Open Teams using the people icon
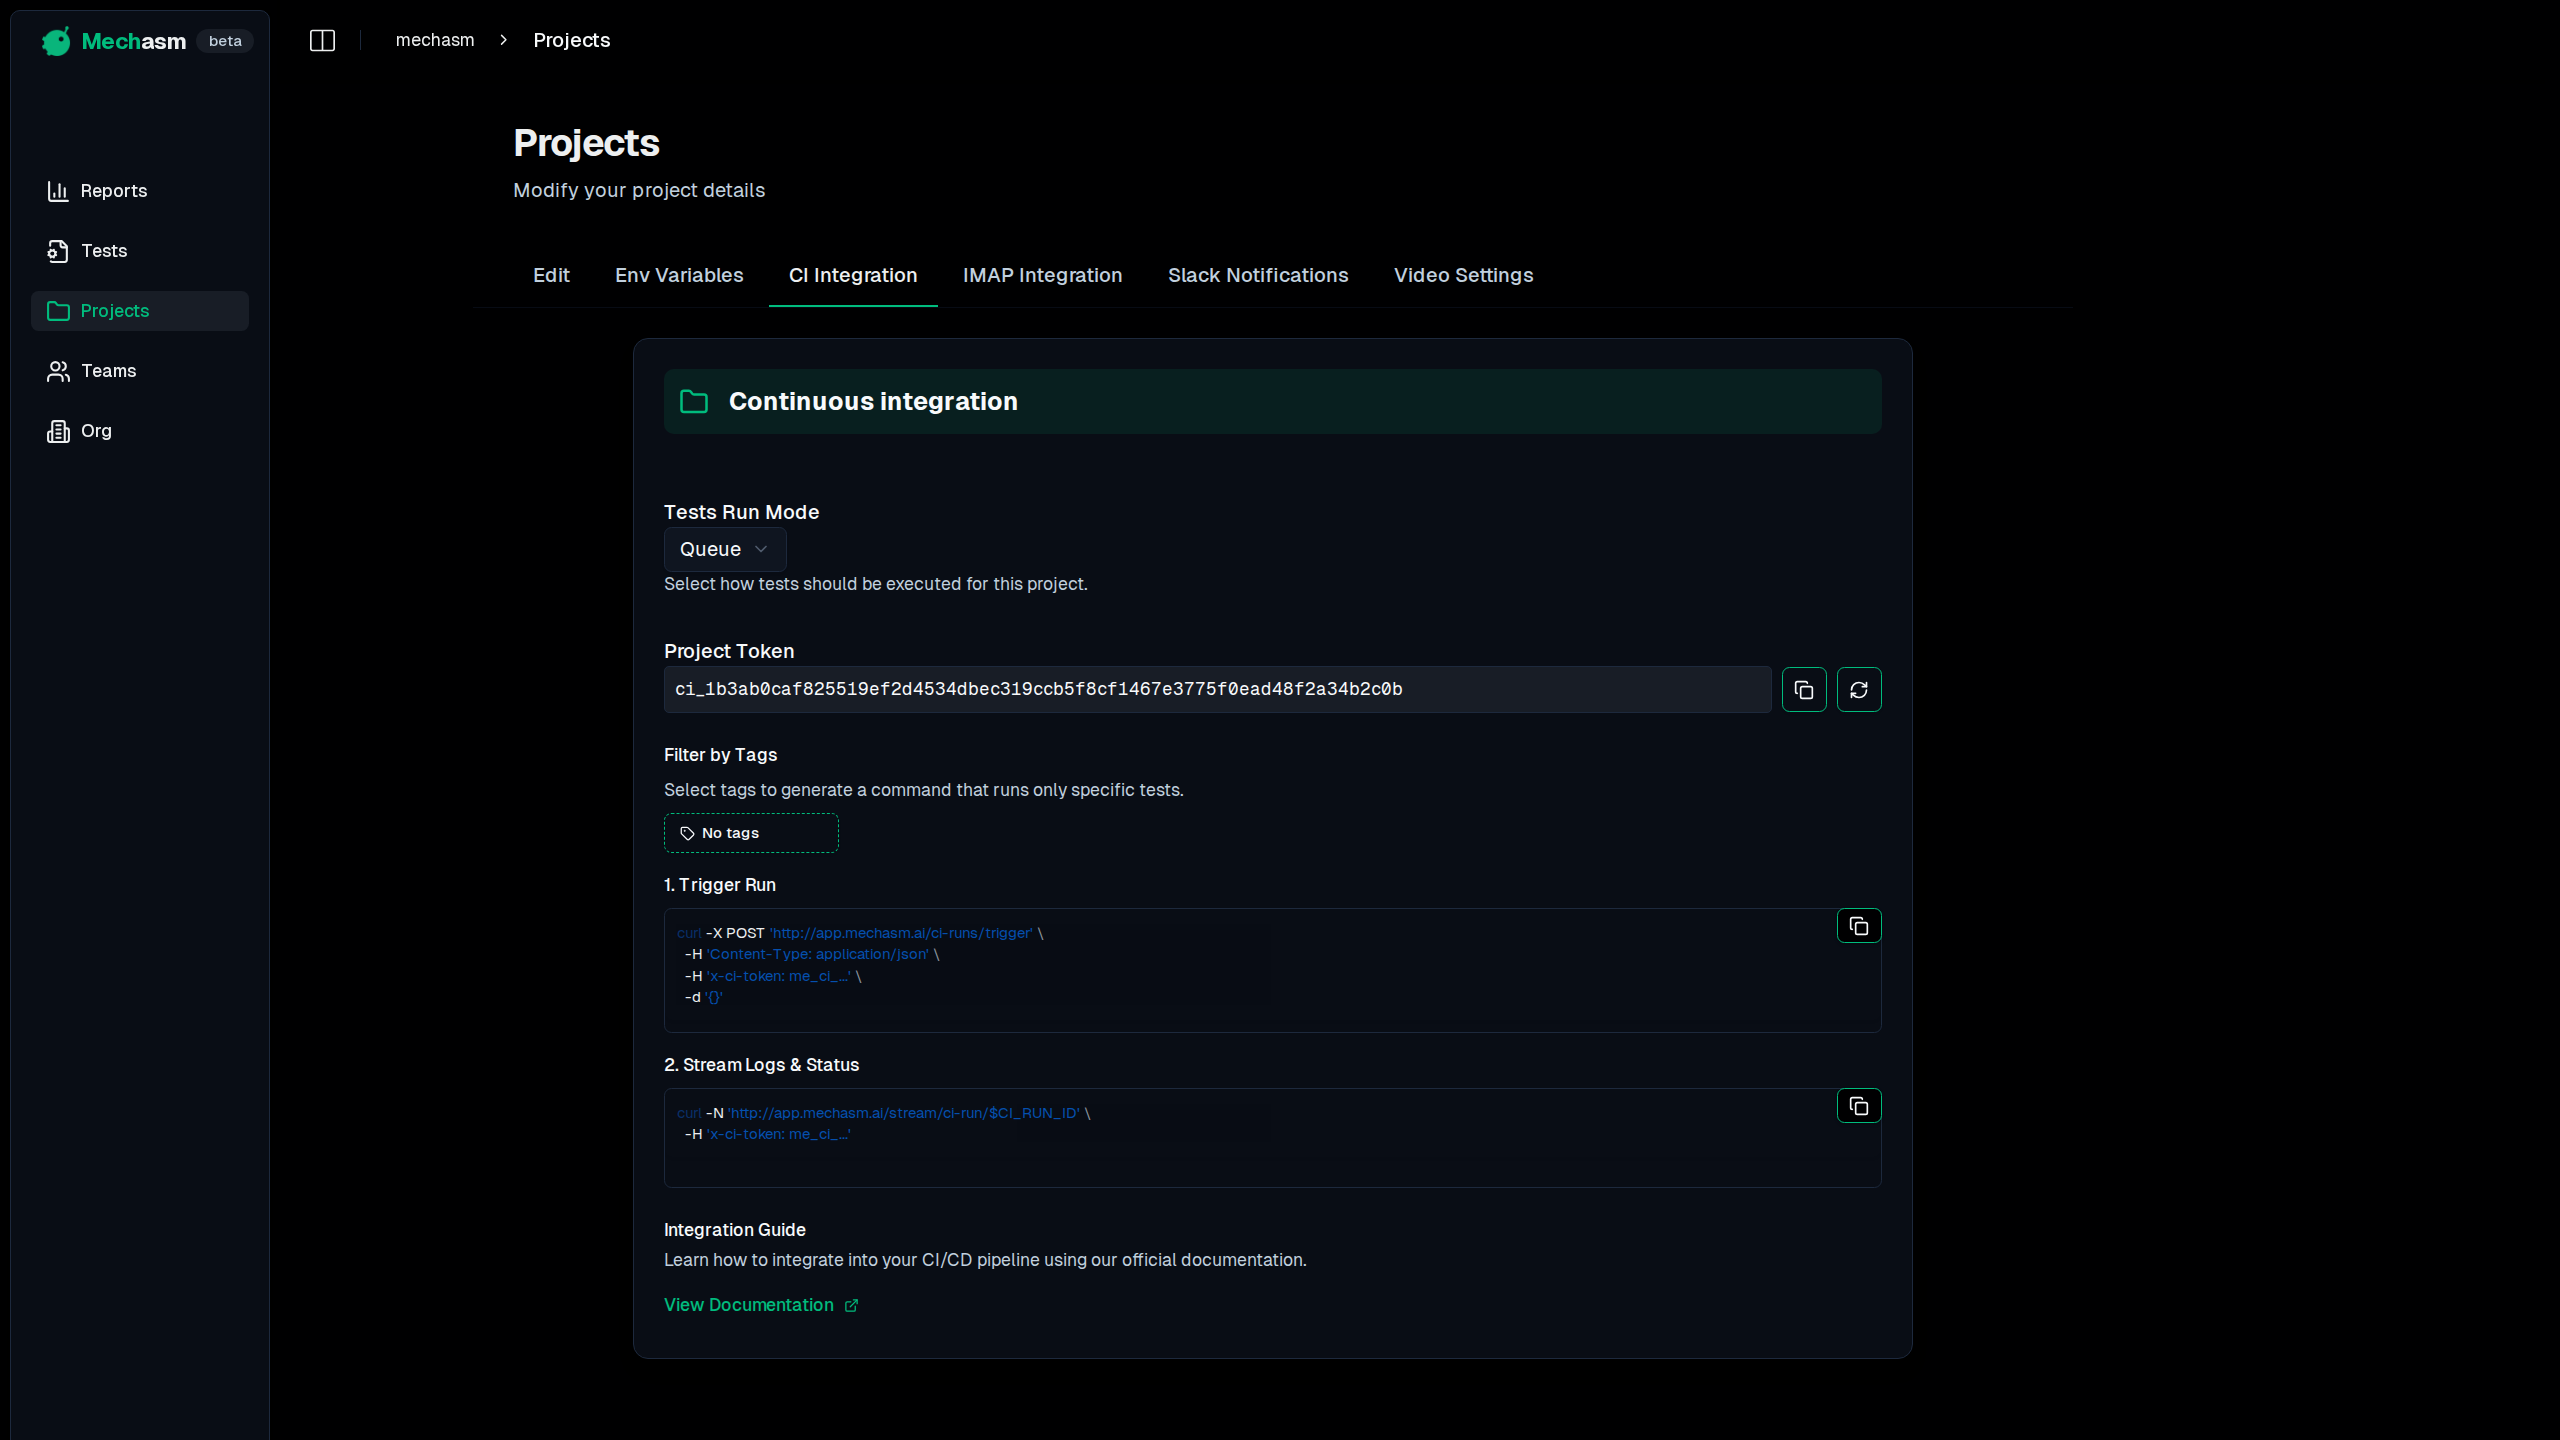Image resolution: width=2560 pixels, height=1440 pixels. 58,371
